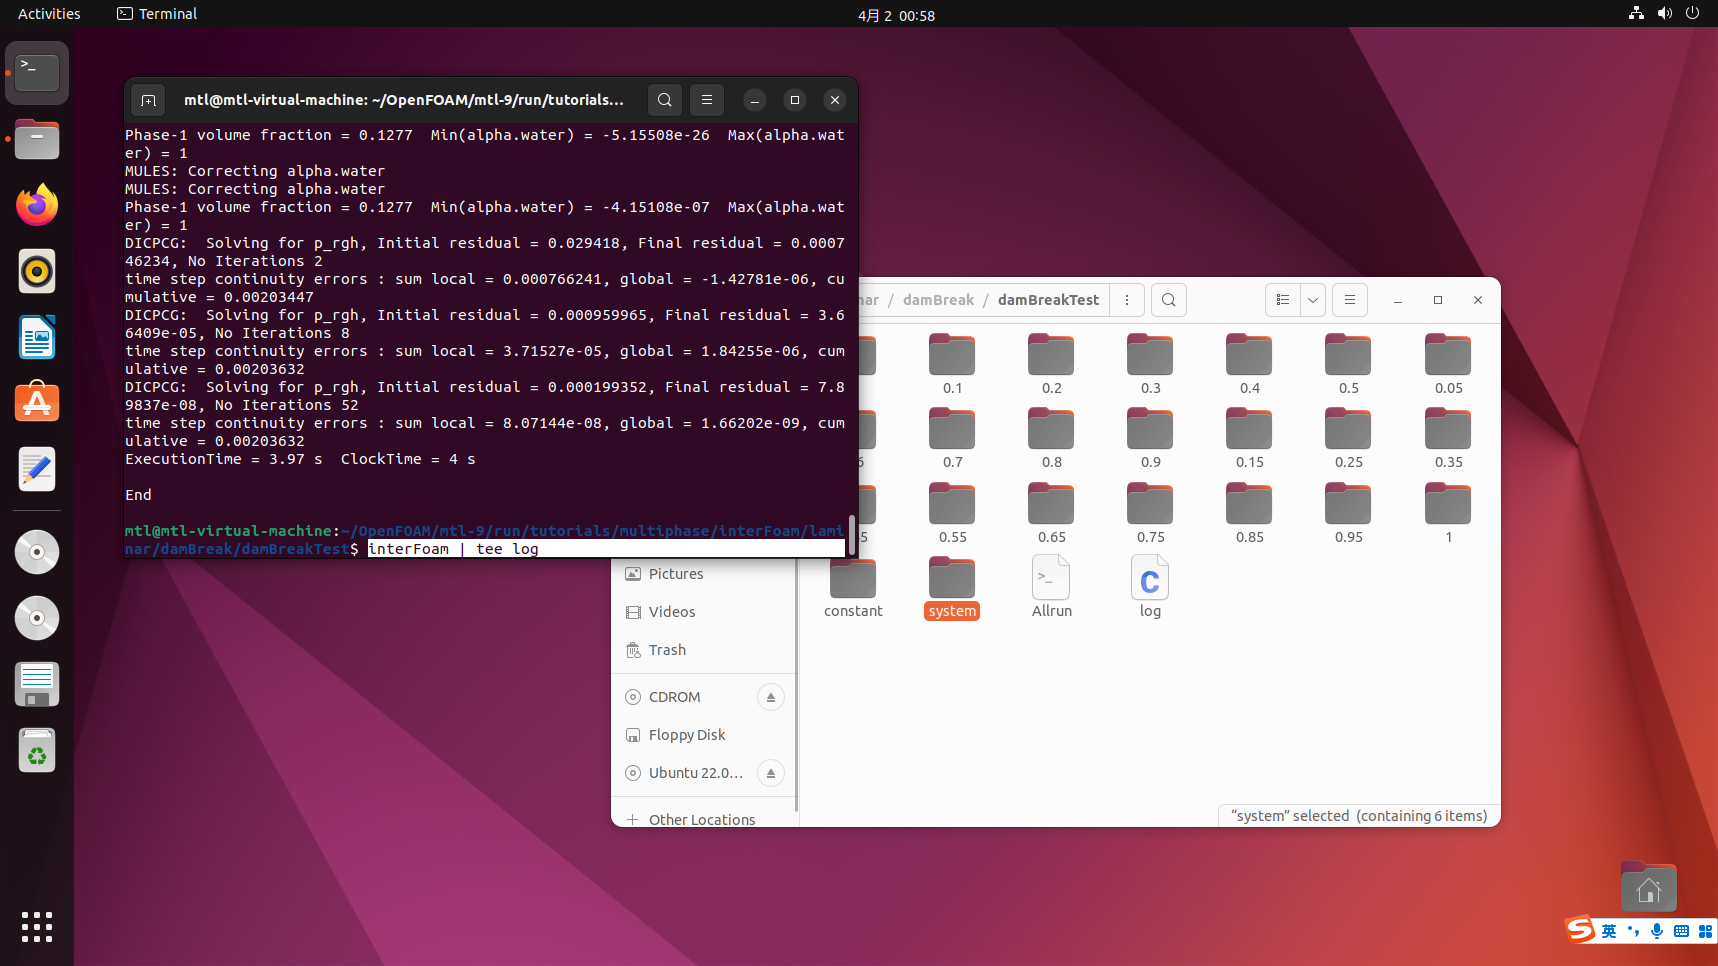Open new tab in Terminal window
Screen dimensions: 1718x966
(148, 100)
